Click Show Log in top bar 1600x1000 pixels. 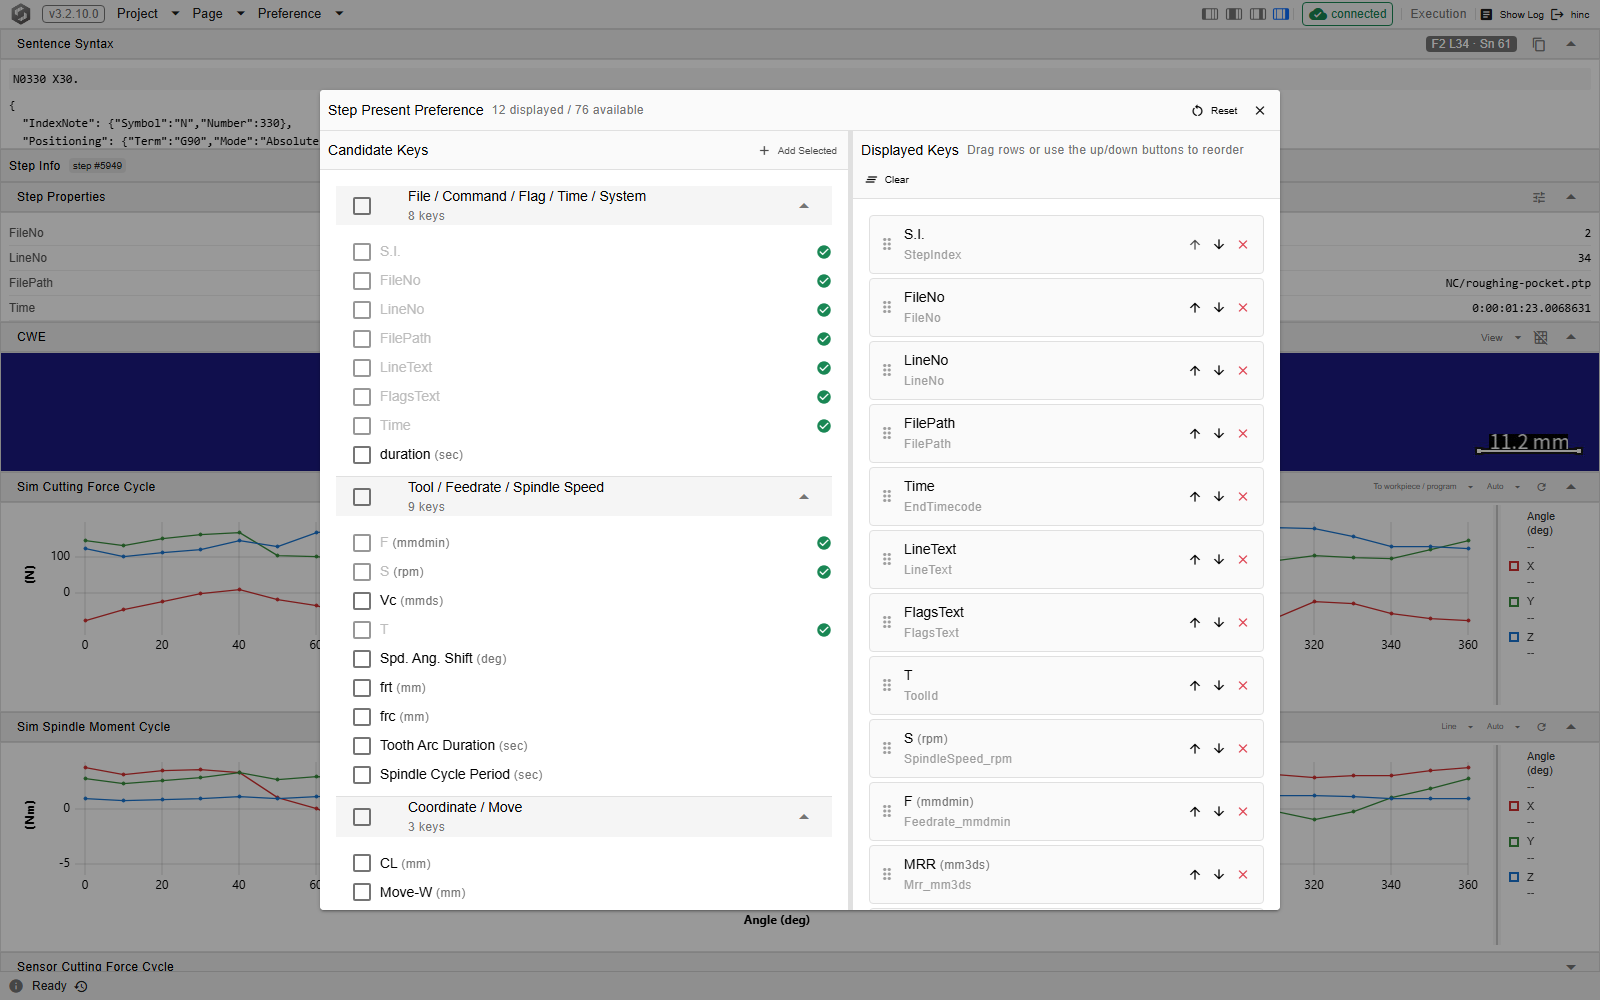[x=1512, y=14]
